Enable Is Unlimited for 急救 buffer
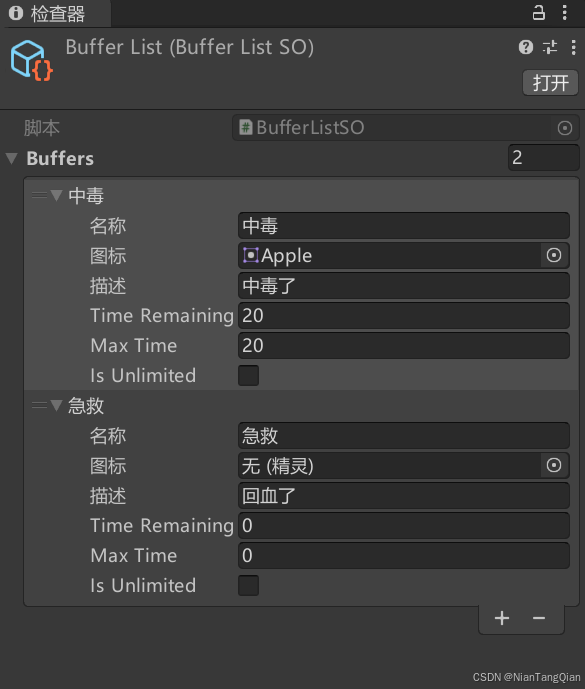Viewport: 585px width, 689px height. click(x=248, y=585)
